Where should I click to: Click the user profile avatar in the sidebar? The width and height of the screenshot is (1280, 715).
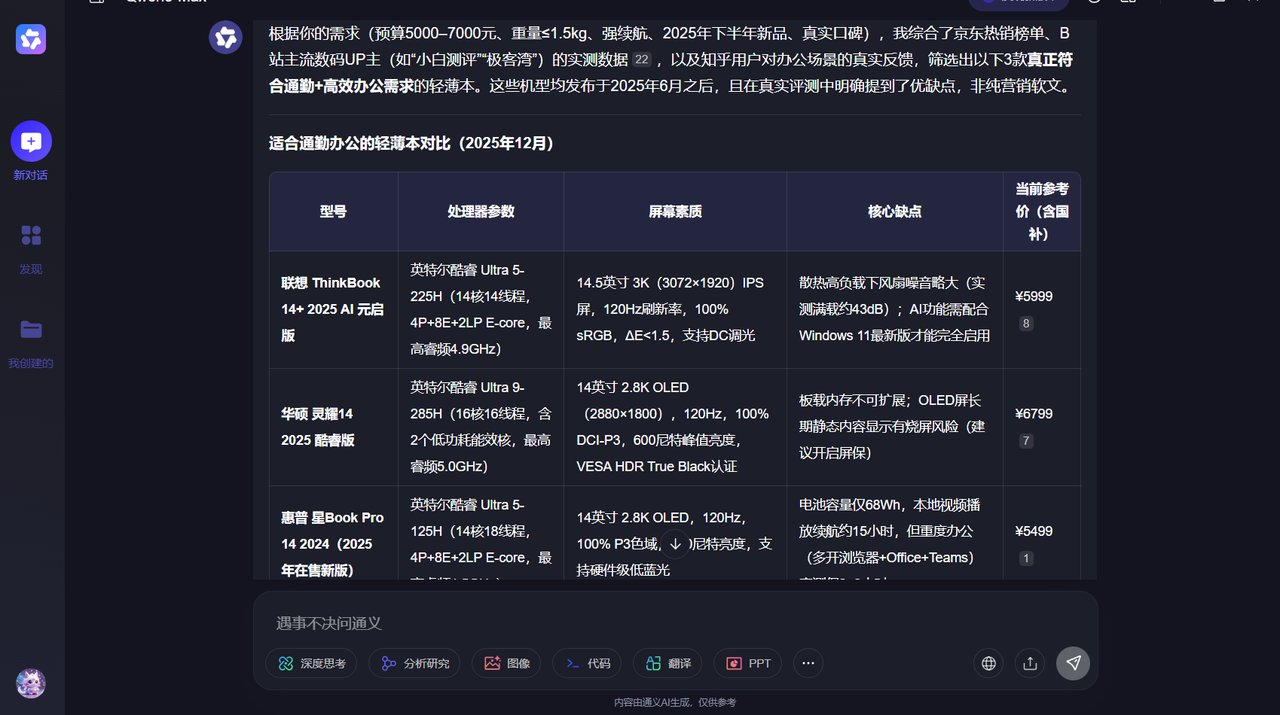click(x=31, y=684)
